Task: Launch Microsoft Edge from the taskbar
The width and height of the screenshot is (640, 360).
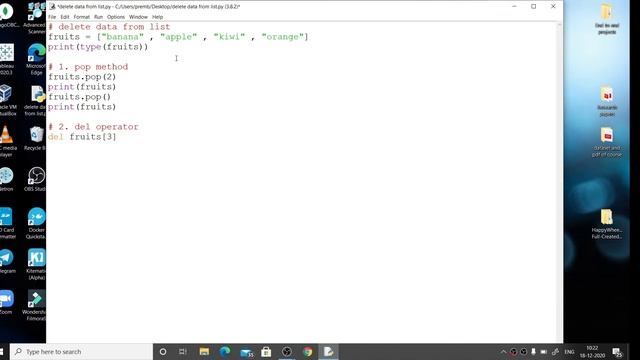Action: (225, 351)
